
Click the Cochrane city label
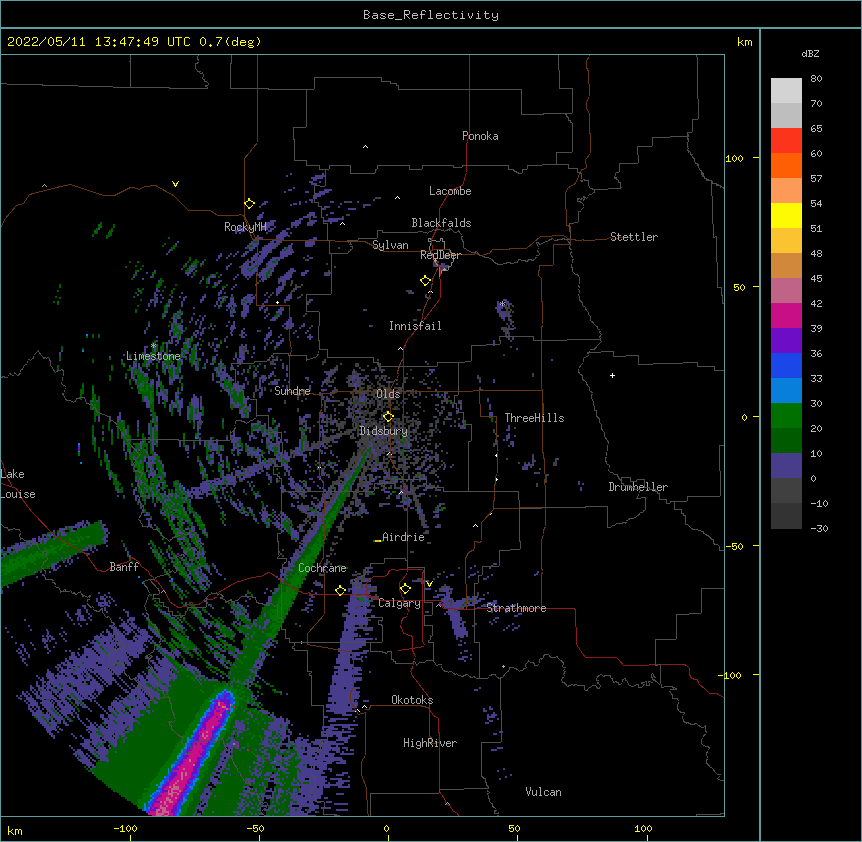coord(322,568)
